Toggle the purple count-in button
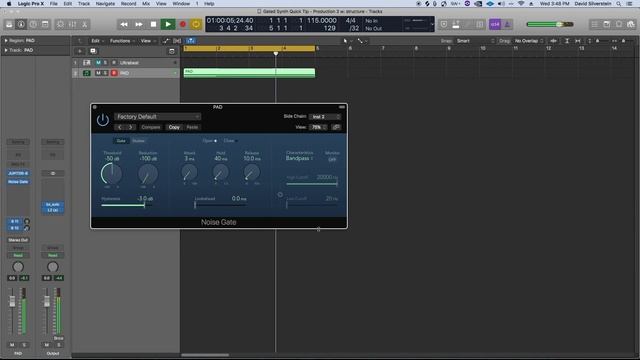 point(495,24)
